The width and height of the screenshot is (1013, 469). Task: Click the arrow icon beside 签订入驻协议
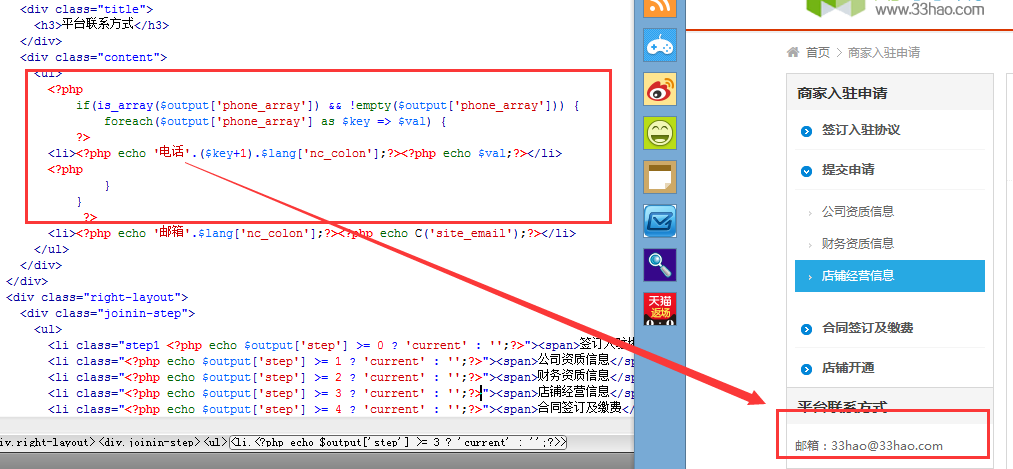pos(806,131)
